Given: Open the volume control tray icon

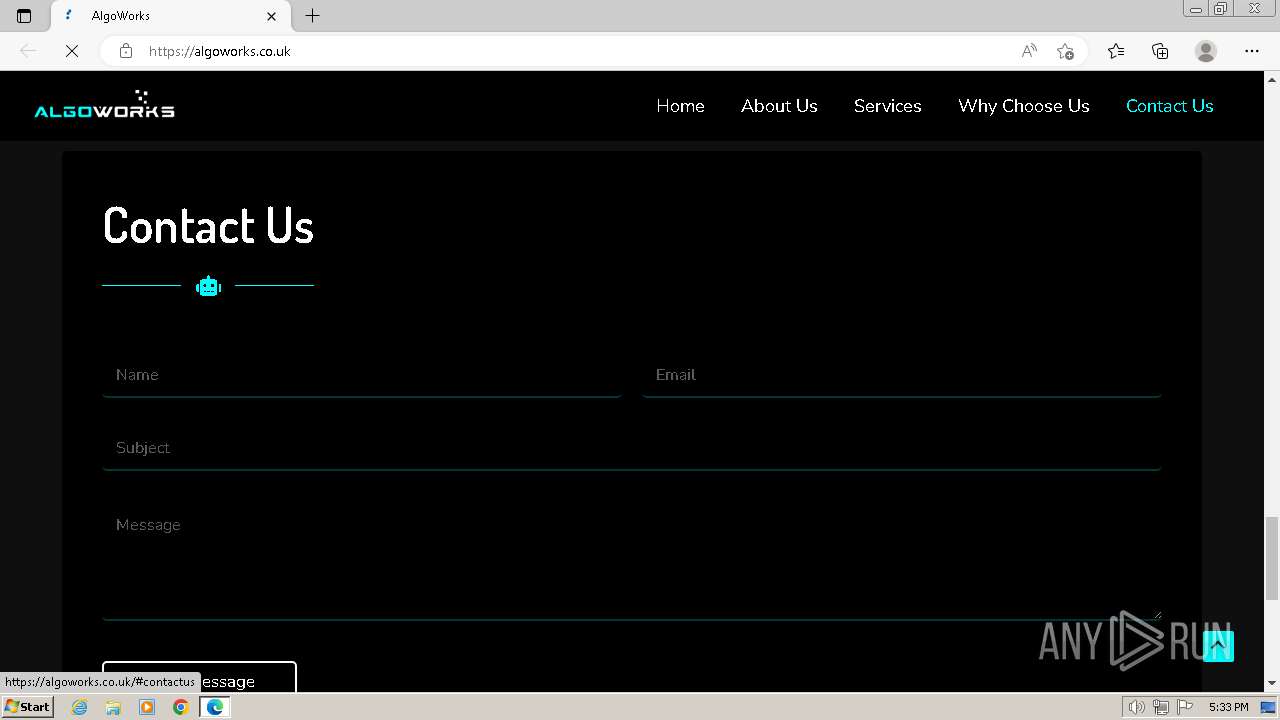Looking at the screenshot, I should point(1137,707).
